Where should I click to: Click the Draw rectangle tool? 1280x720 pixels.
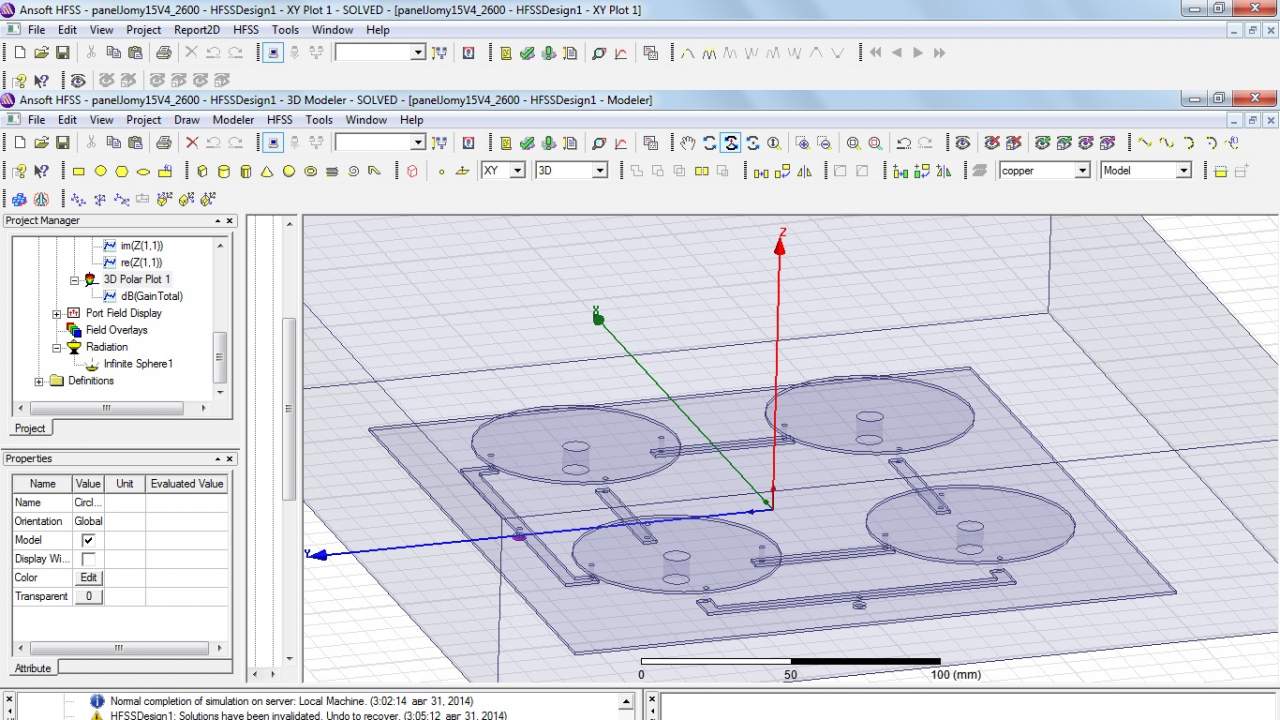[x=79, y=171]
